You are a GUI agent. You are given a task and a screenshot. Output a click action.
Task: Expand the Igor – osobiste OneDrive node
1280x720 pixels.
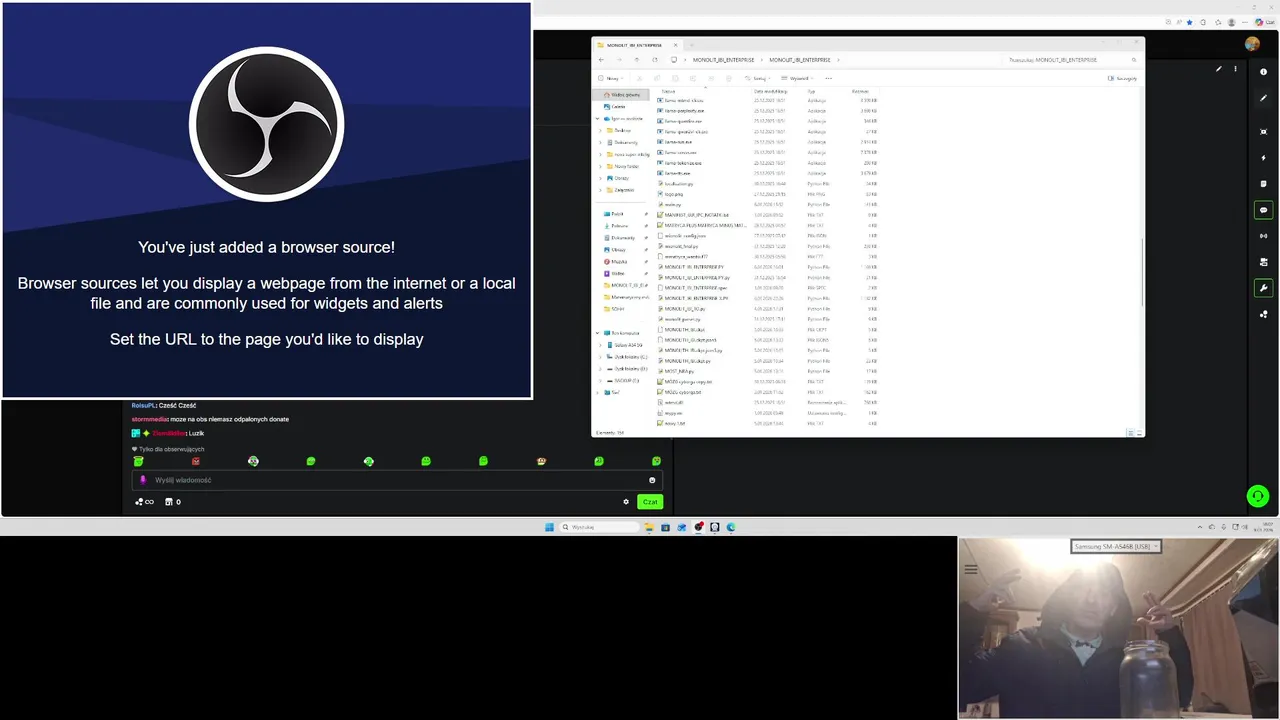[x=599, y=118]
